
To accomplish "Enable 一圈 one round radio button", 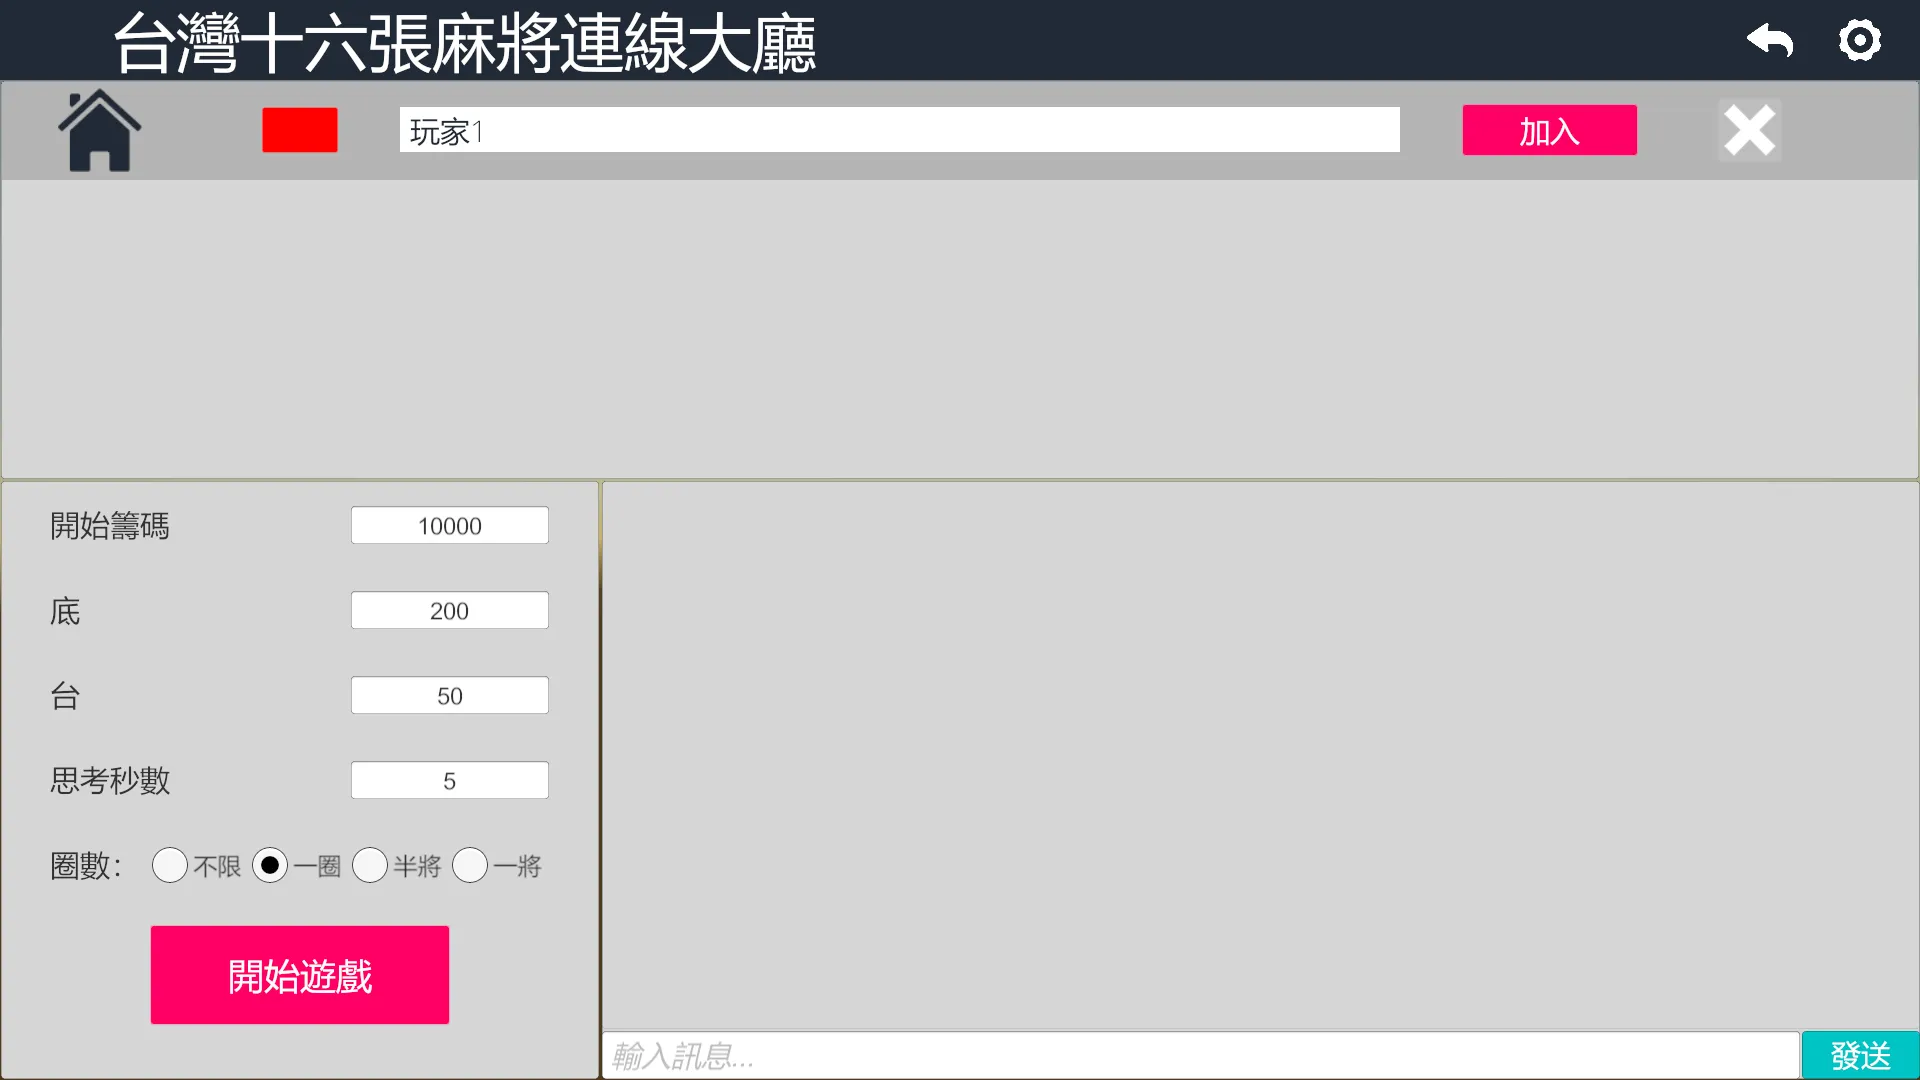I will coord(270,865).
